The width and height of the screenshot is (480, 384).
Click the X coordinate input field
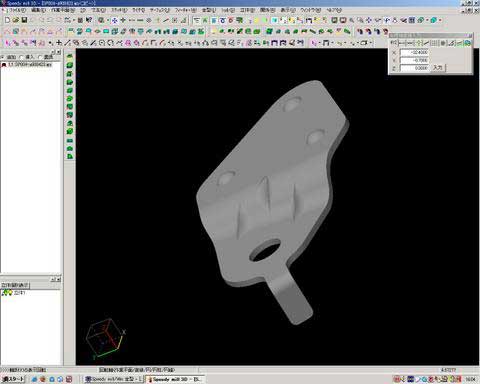pyautogui.click(x=414, y=52)
